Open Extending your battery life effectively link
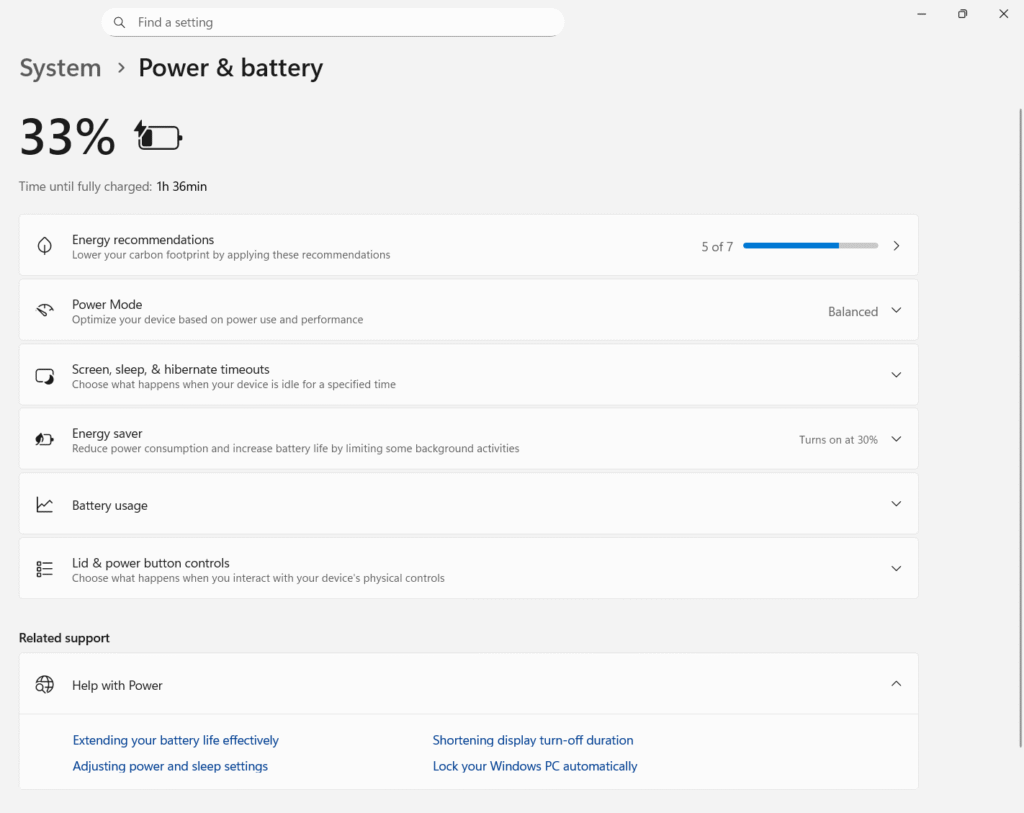The height and width of the screenshot is (813, 1024). coord(175,740)
